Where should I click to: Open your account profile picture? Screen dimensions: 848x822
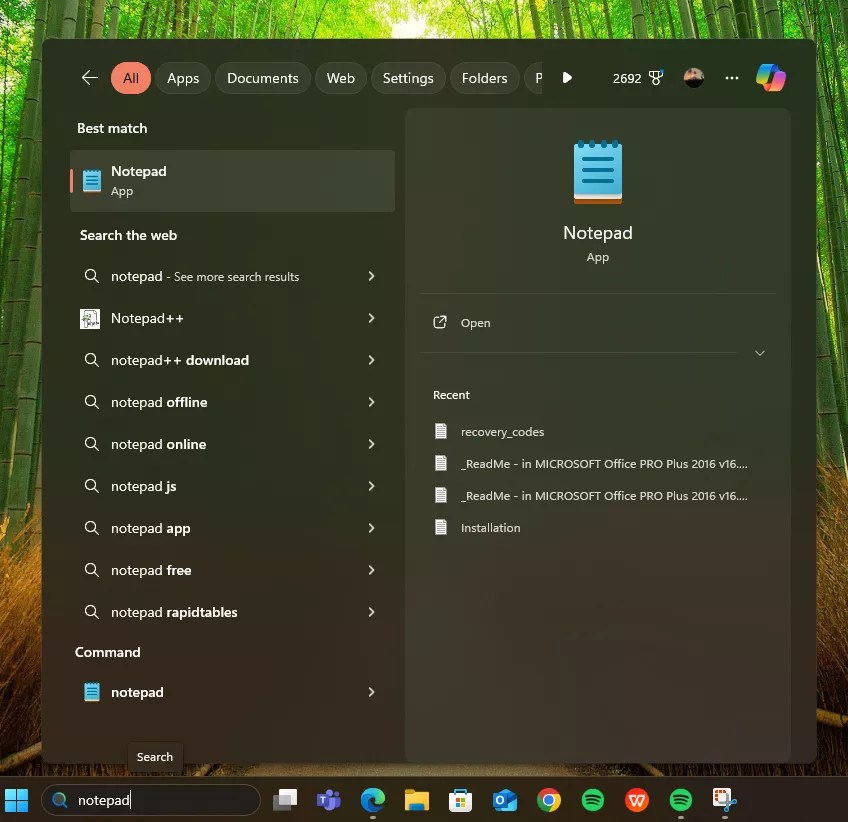(693, 77)
